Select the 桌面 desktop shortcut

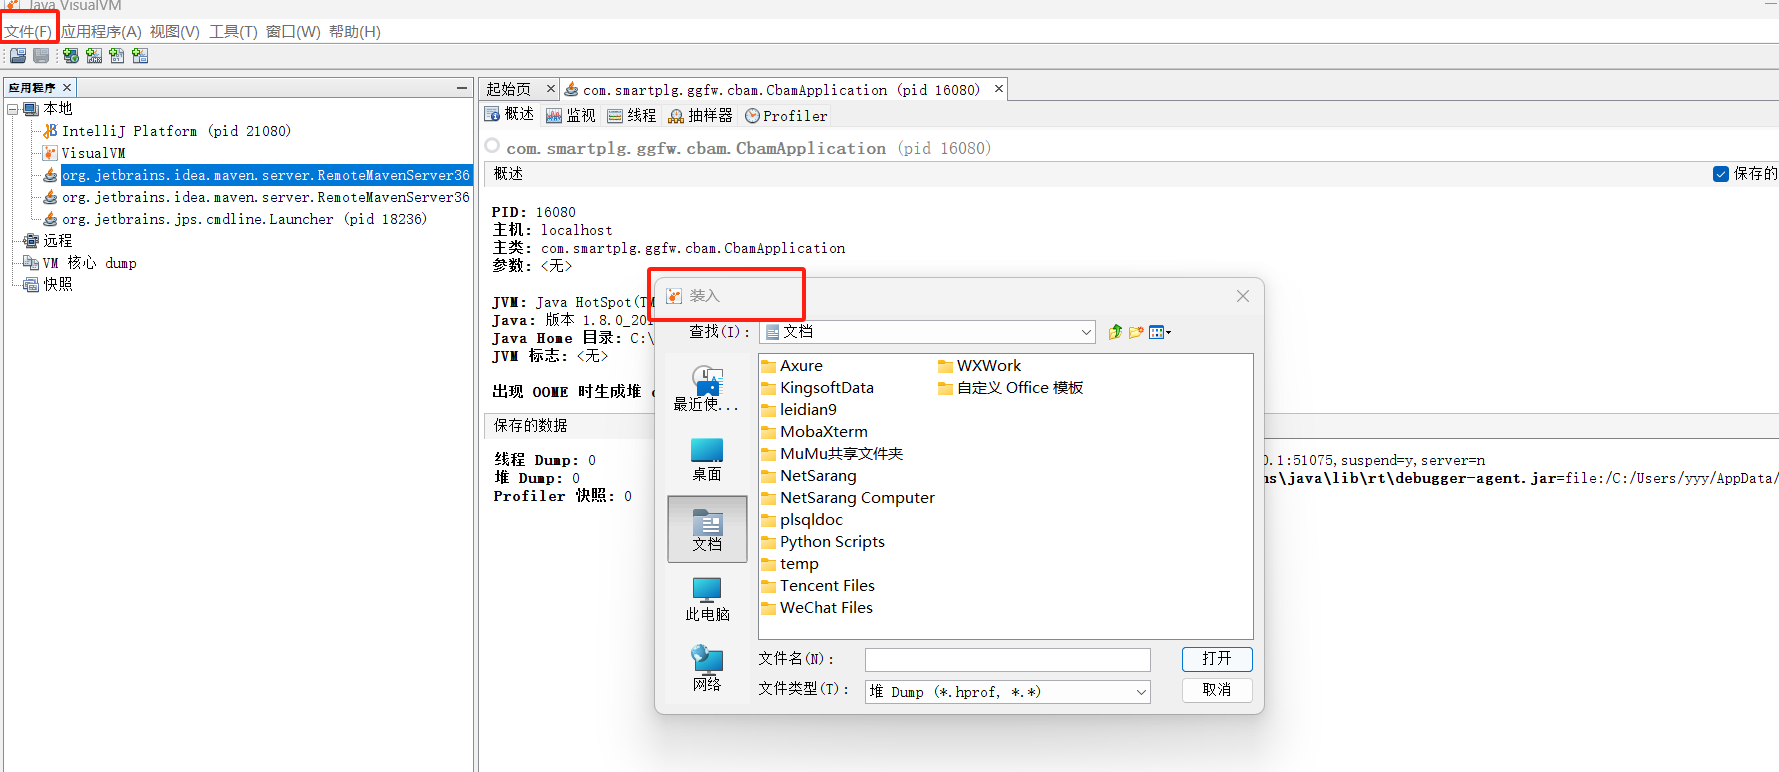click(707, 459)
